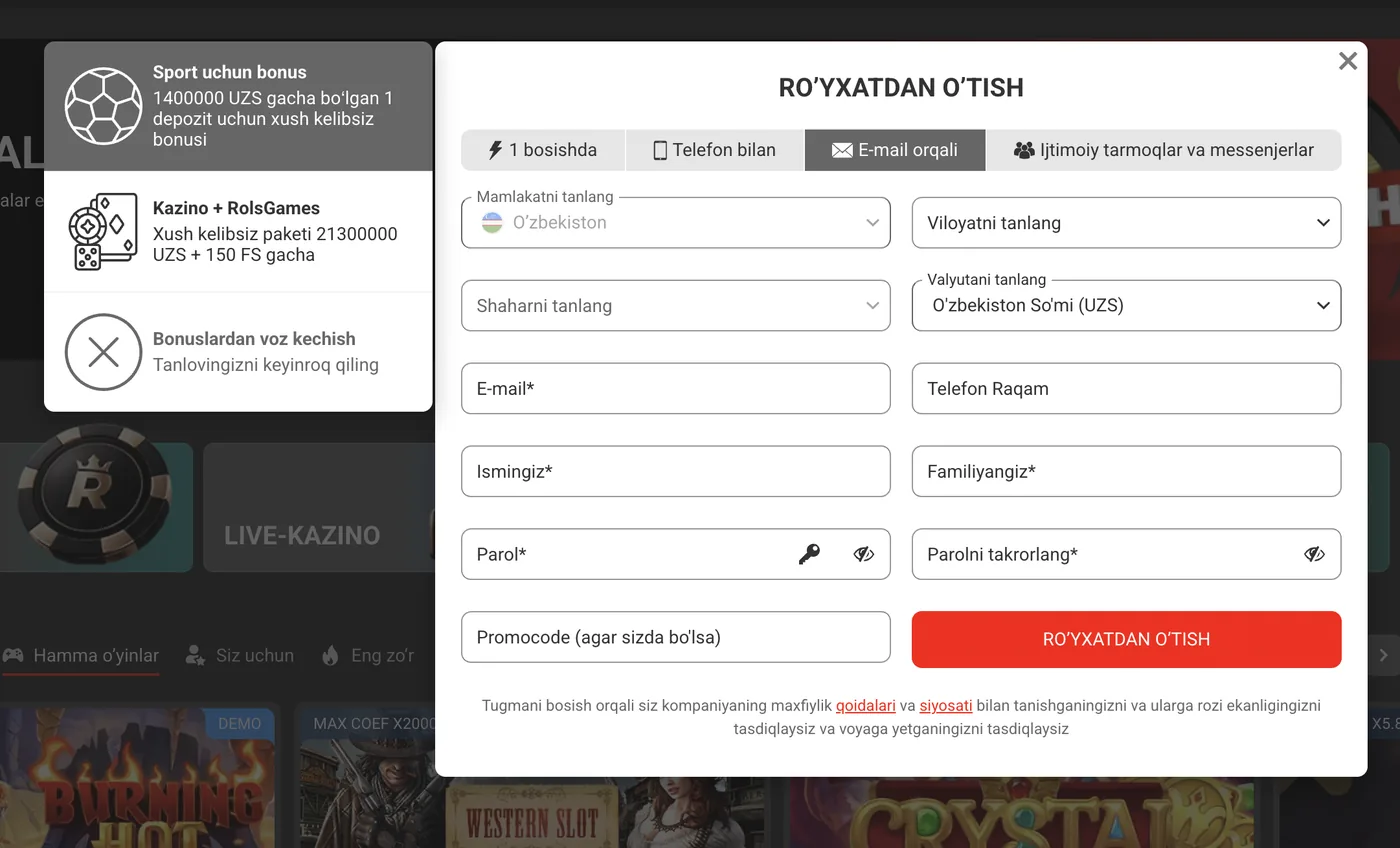Click the right arrow on games tabs

click(x=1384, y=655)
